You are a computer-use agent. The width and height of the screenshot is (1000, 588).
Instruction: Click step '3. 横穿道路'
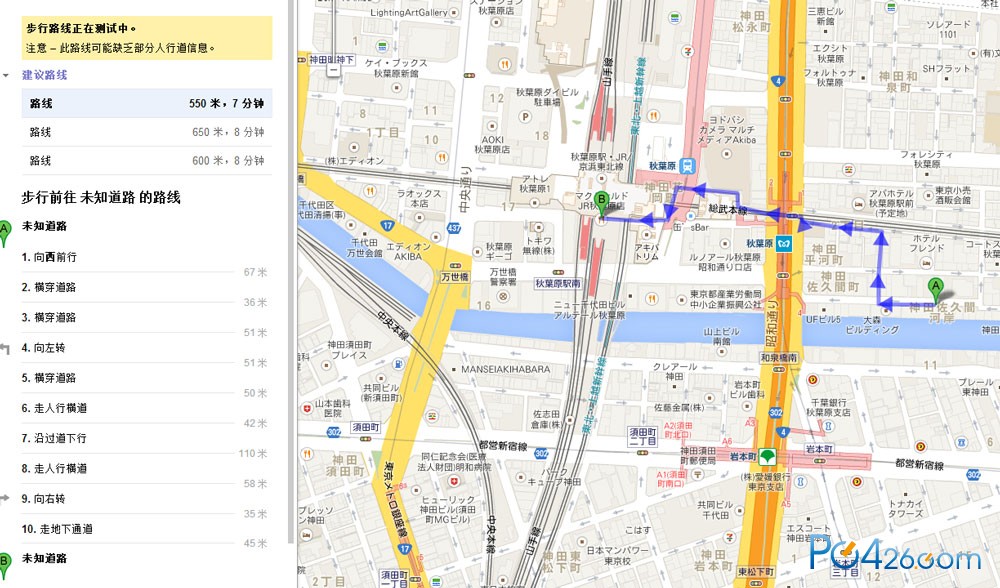49,318
